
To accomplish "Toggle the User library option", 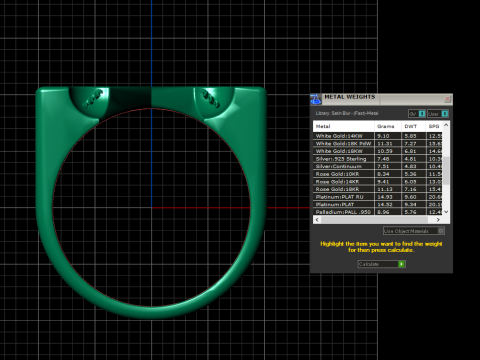I will (438, 114).
